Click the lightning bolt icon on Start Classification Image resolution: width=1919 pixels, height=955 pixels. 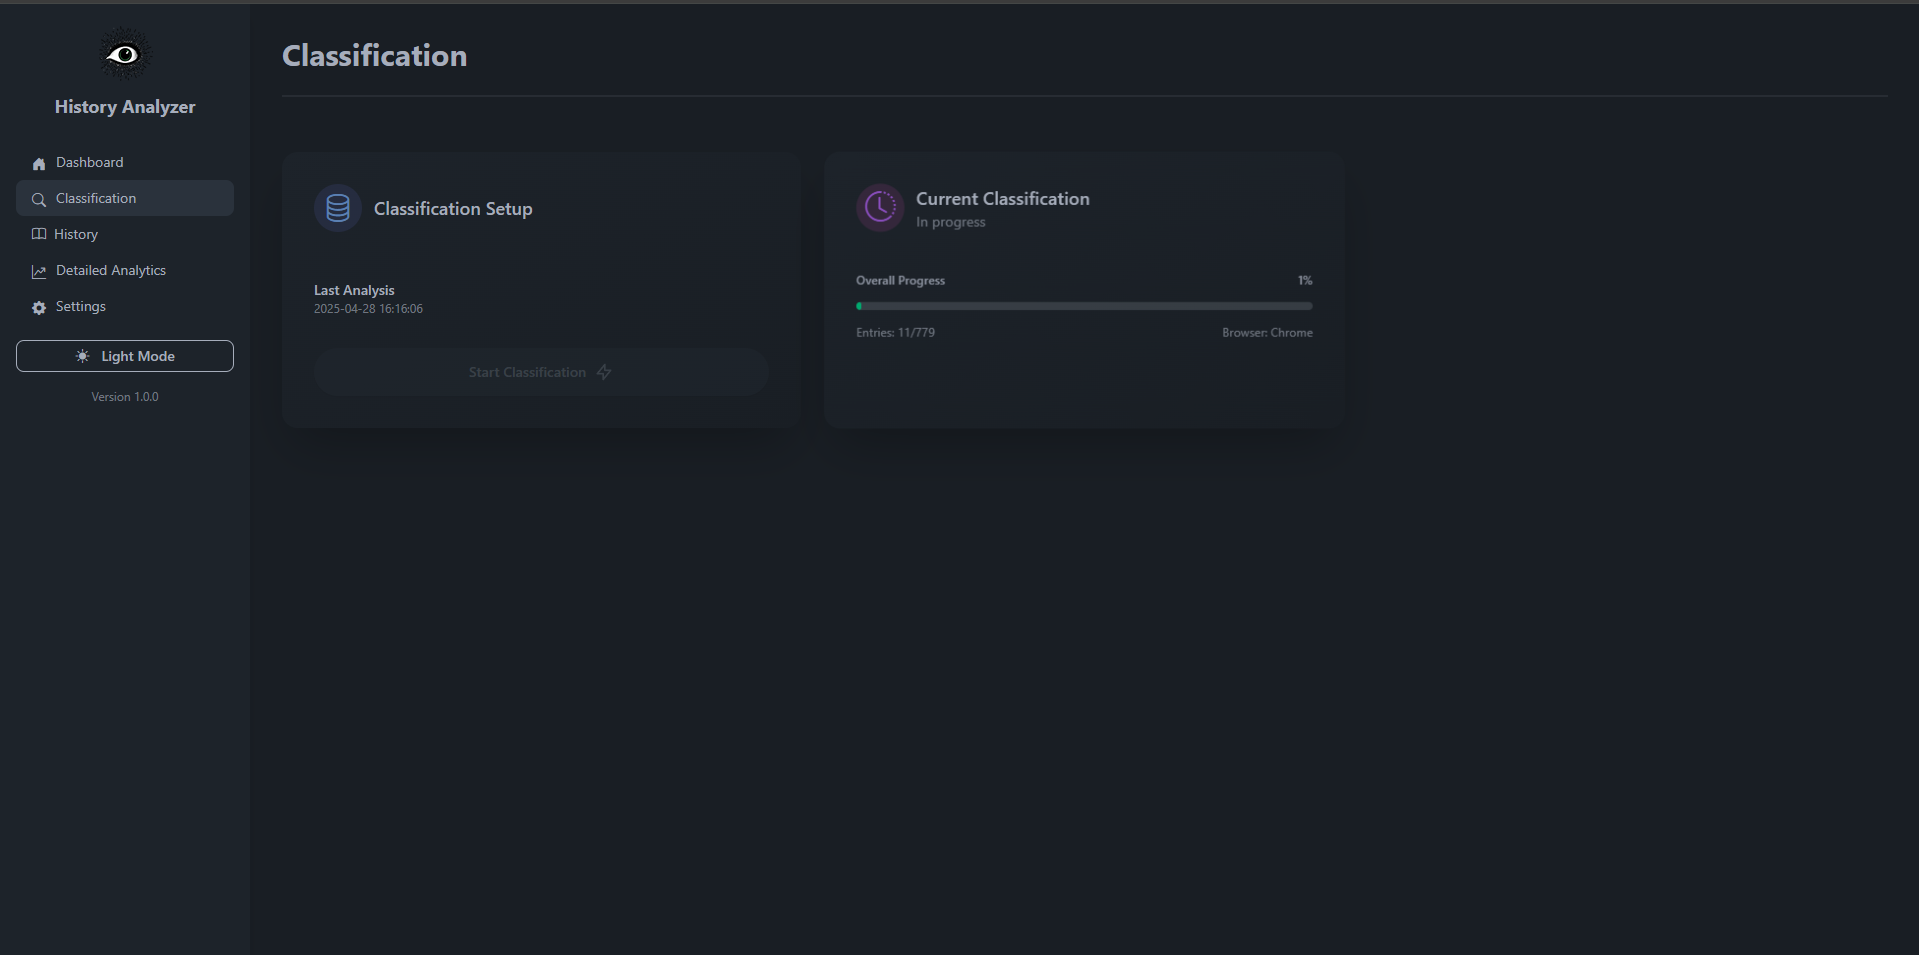tap(604, 372)
